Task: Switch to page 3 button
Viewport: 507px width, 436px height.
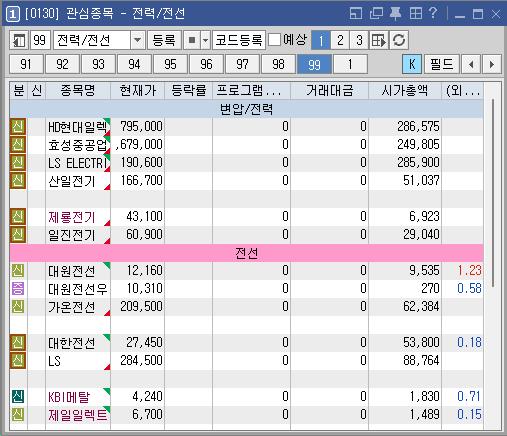Action: click(359, 40)
